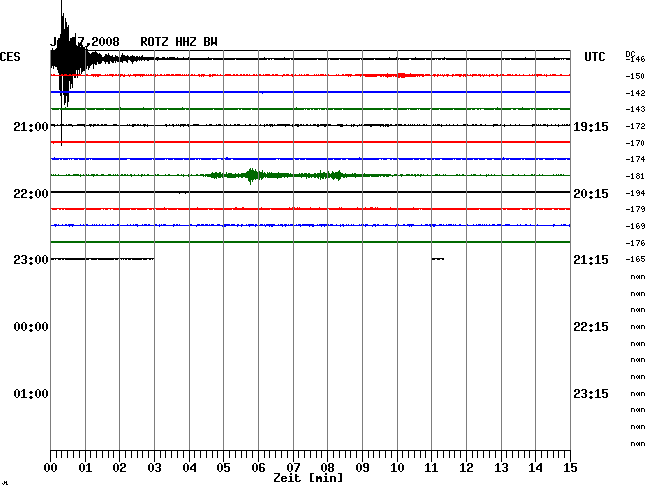Click the DC offset value -143
The image size is (650, 494).
(x=635, y=109)
